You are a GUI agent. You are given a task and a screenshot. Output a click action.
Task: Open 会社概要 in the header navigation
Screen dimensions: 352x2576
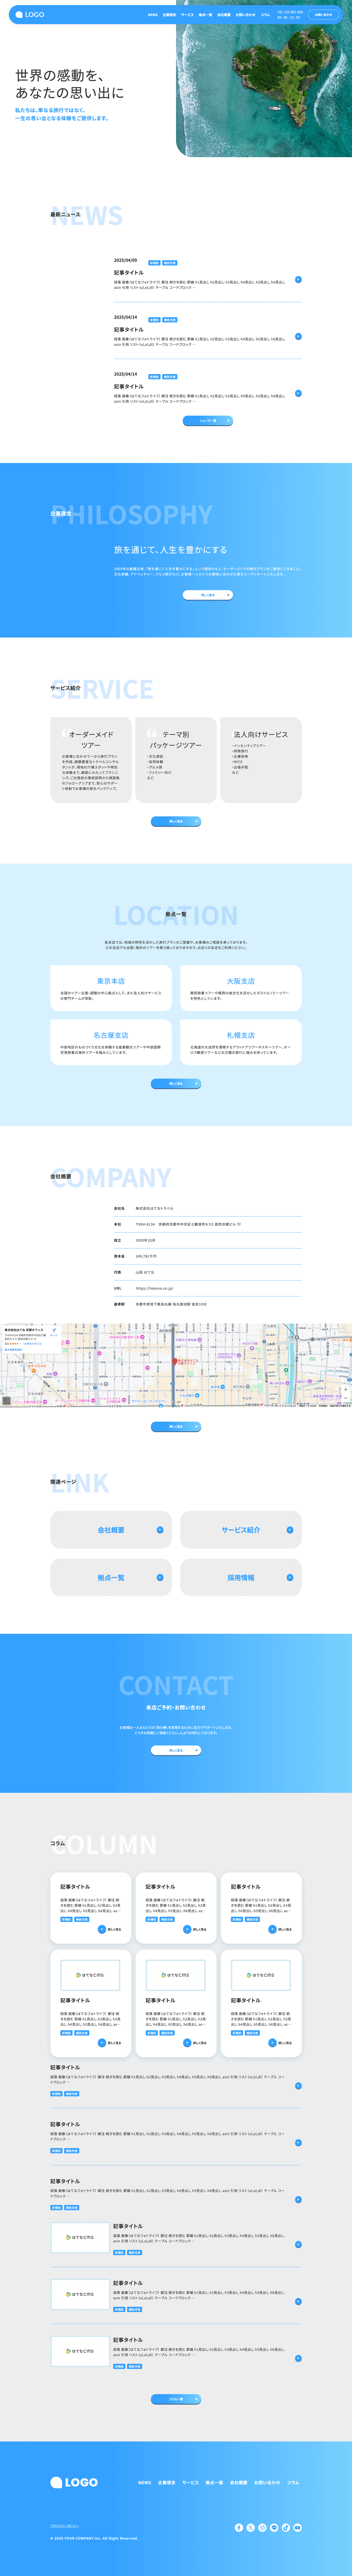pyautogui.click(x=224, y=15)
